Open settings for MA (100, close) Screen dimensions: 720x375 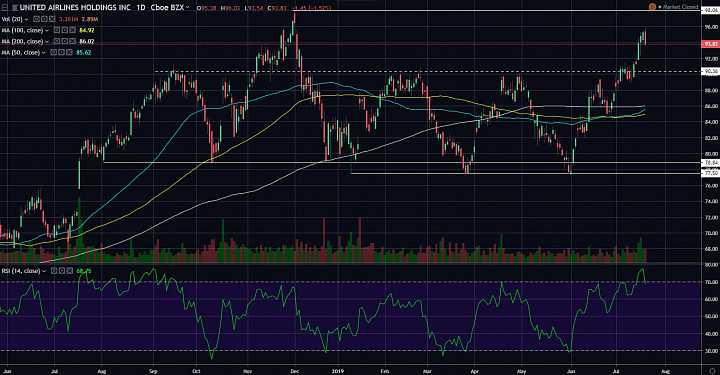tap(65, 30)
